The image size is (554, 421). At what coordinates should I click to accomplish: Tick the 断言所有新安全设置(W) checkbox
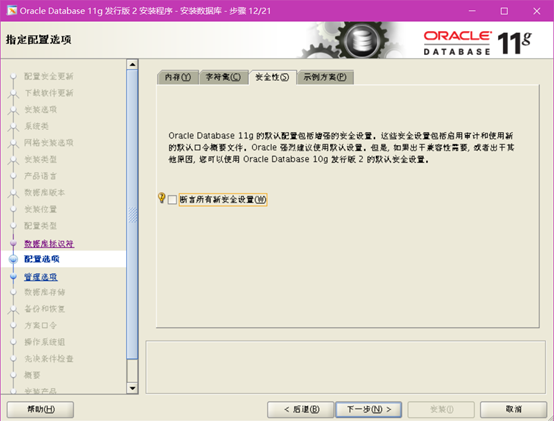click(172, 200)
